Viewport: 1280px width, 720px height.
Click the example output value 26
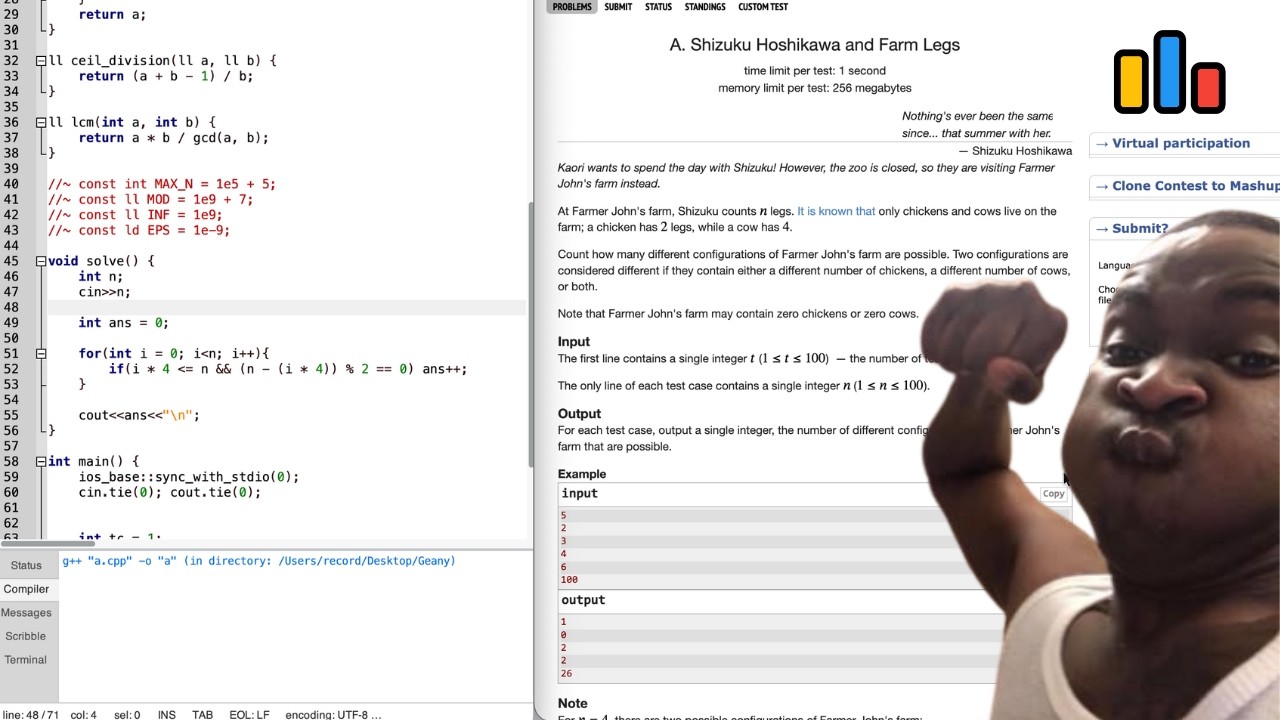(x=566, y=674)
